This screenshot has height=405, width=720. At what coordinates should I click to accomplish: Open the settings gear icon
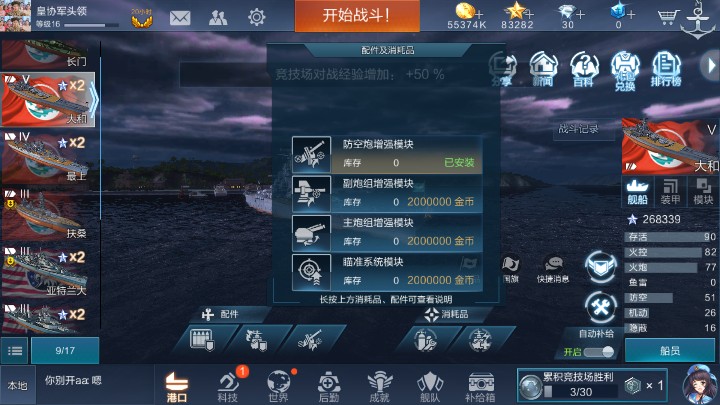256,17
